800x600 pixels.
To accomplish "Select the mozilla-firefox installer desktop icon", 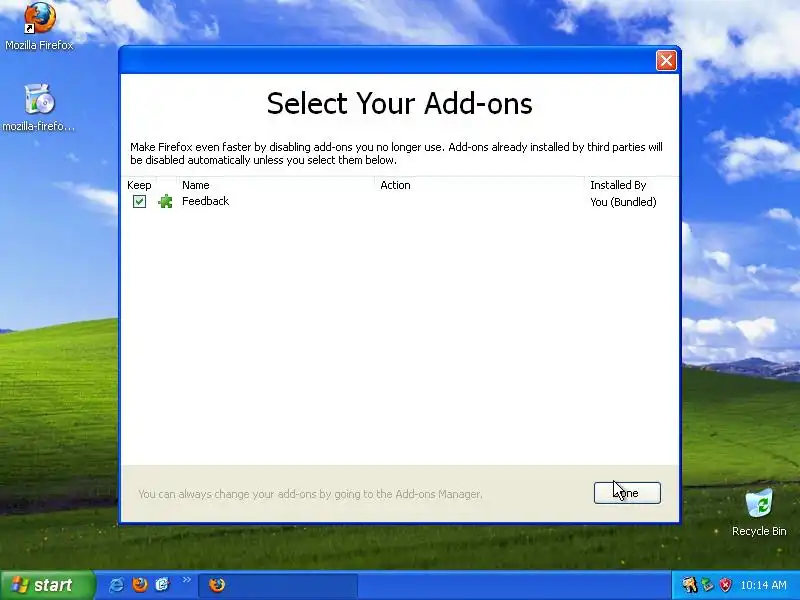I will (39, 108).
